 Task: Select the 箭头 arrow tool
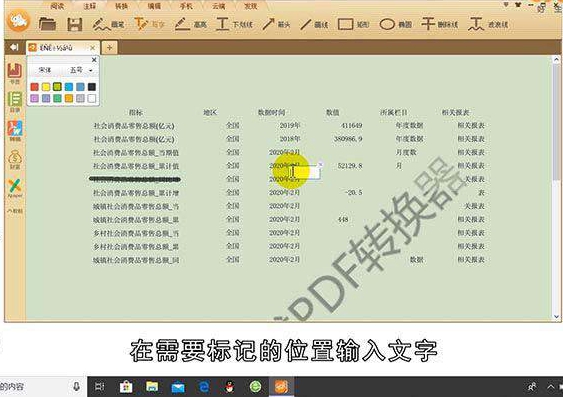tap(276, 24)
